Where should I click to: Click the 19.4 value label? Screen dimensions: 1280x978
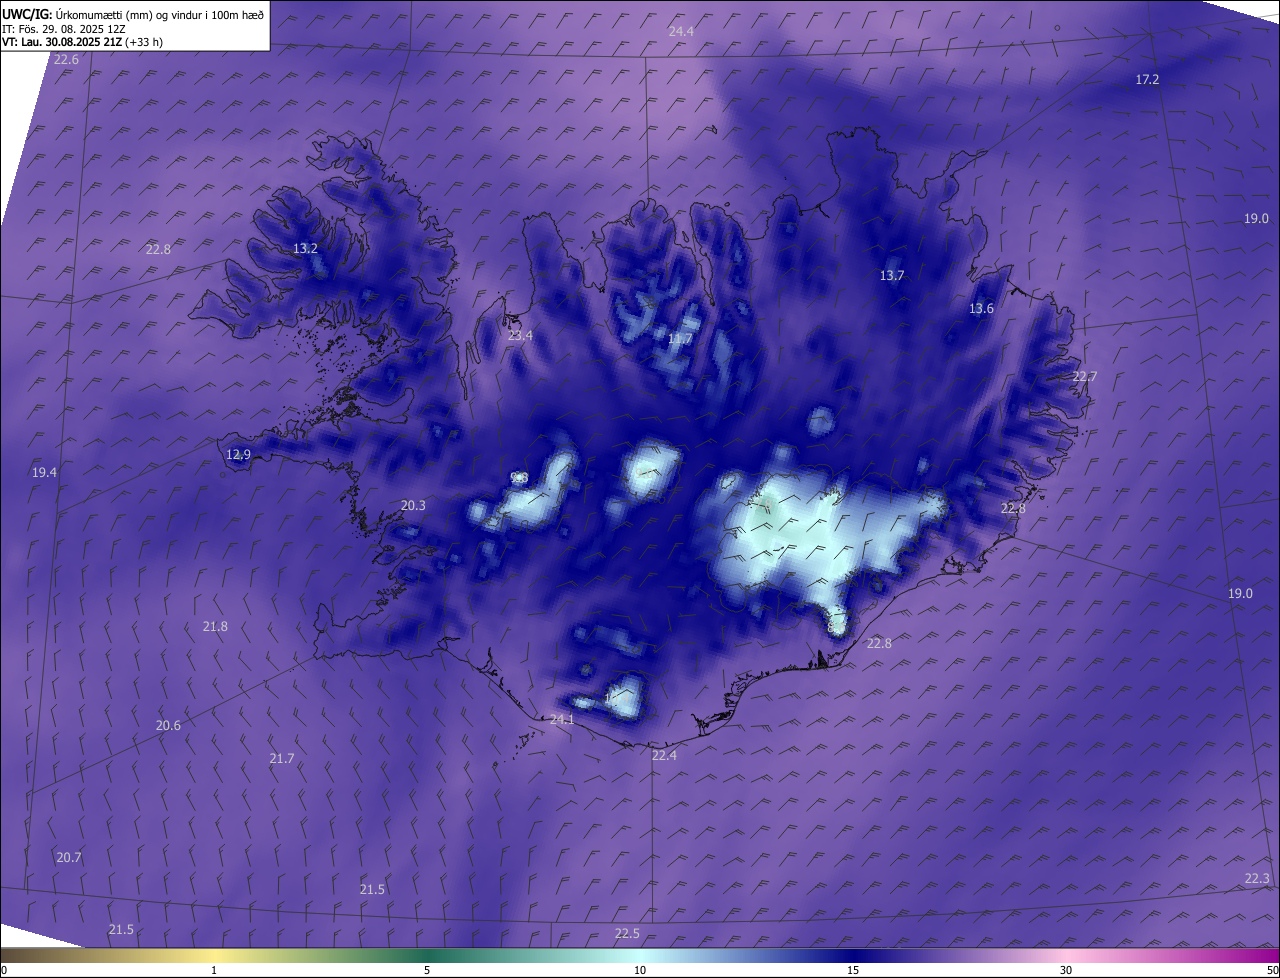pyautogui.click(x=44, y=472)
